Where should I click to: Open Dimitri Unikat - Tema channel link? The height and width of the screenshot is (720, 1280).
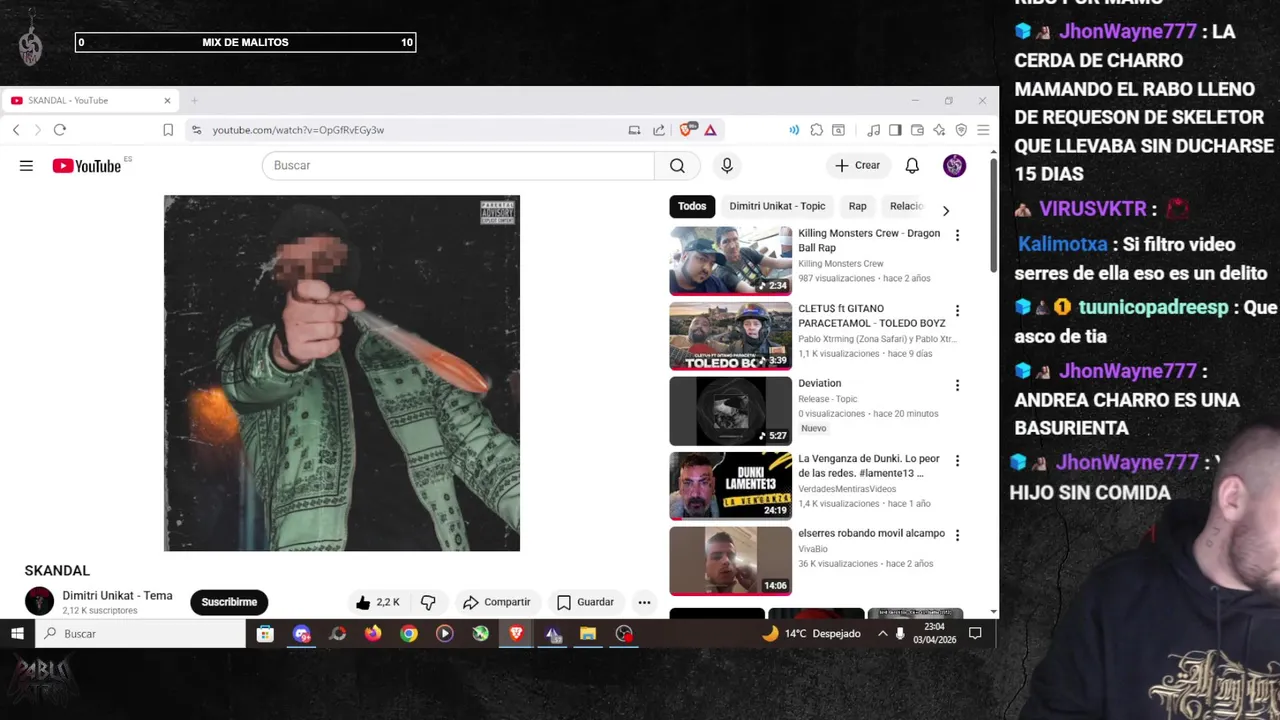tap(117, 595)
